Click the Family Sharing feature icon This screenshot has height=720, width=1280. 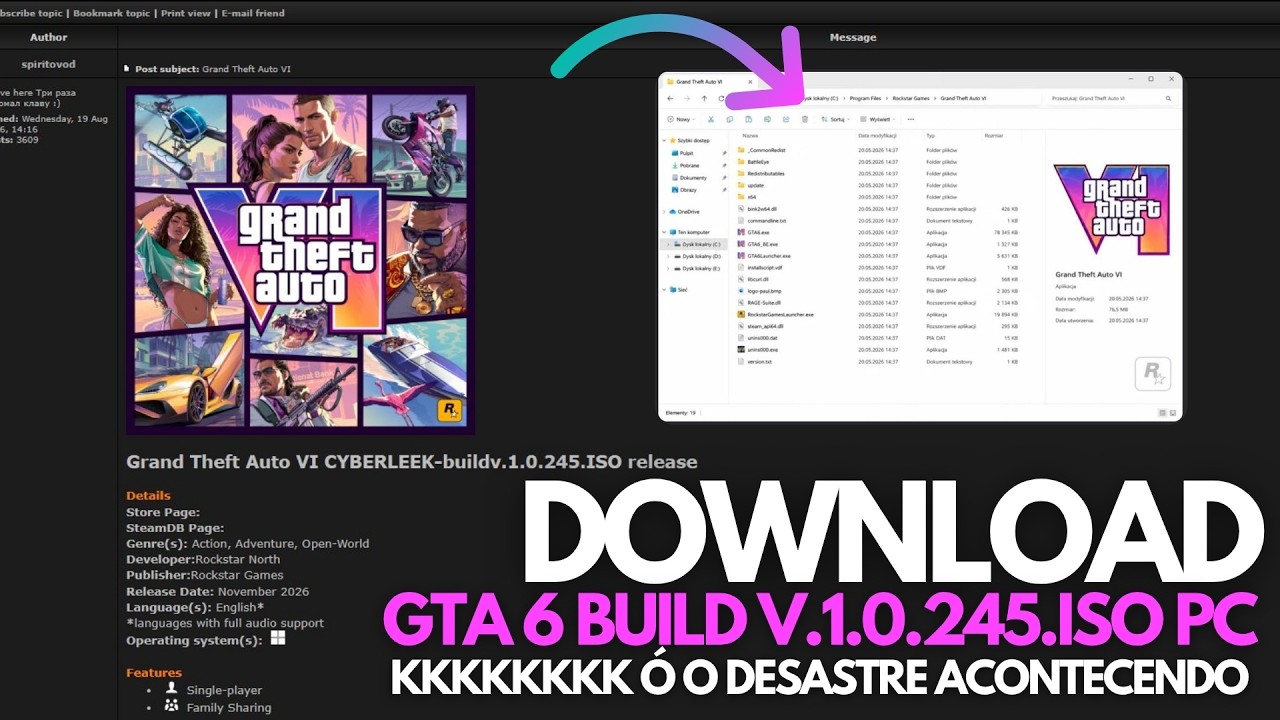coord(171,706)
